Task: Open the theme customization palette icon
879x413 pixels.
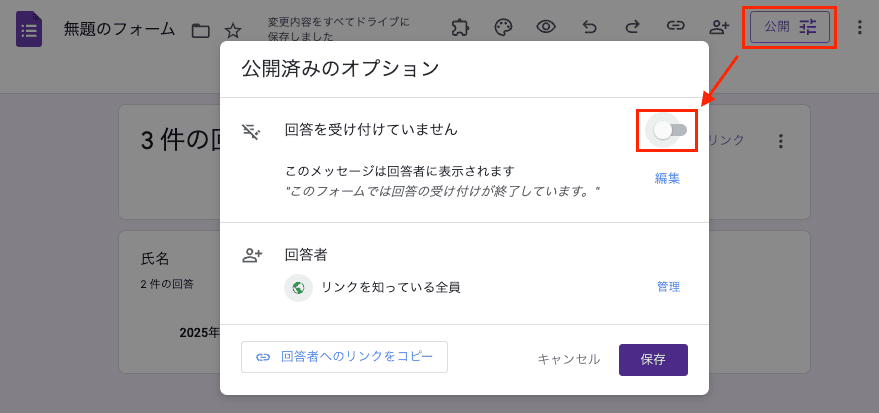Action: (503, 27)
